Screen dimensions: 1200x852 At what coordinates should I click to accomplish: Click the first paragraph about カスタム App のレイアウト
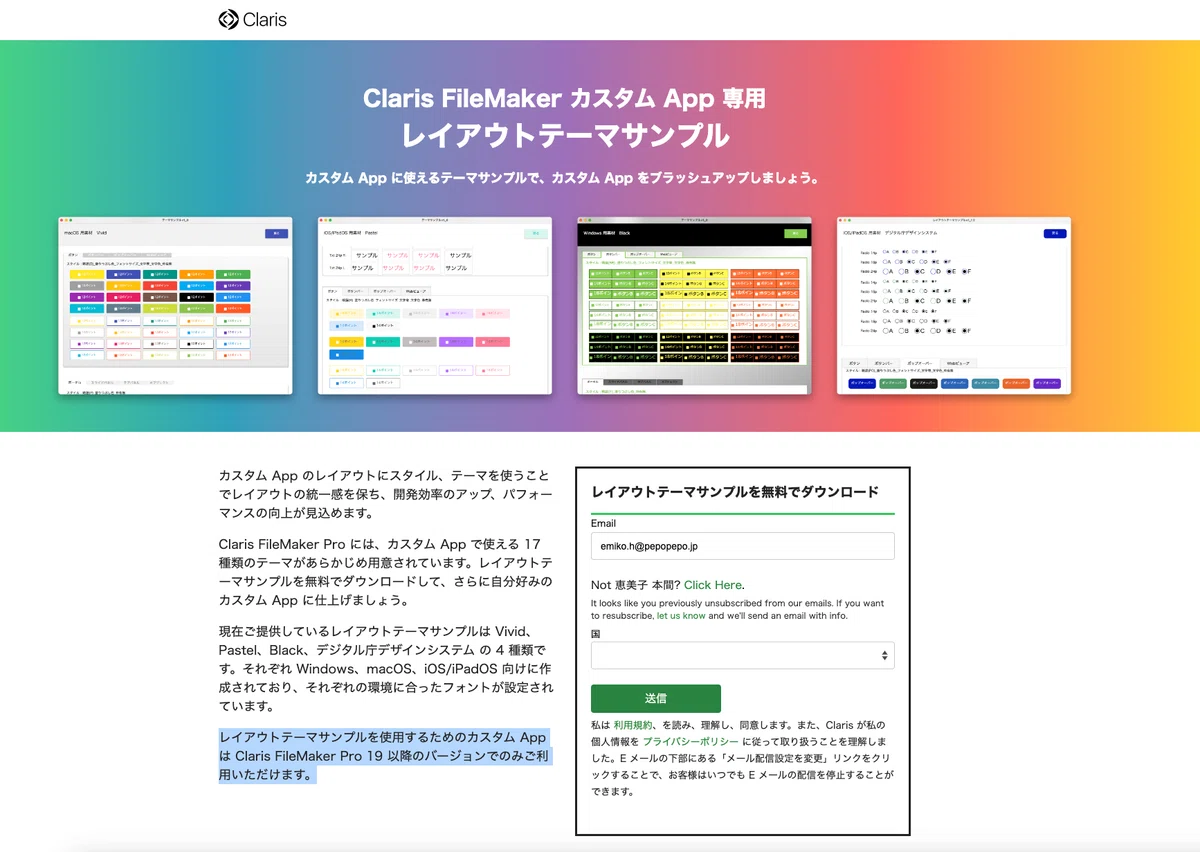[385, 494]
